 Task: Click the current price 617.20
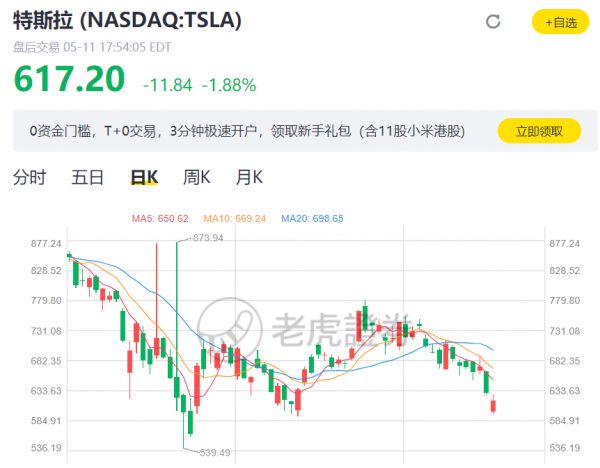click(69, 79)
